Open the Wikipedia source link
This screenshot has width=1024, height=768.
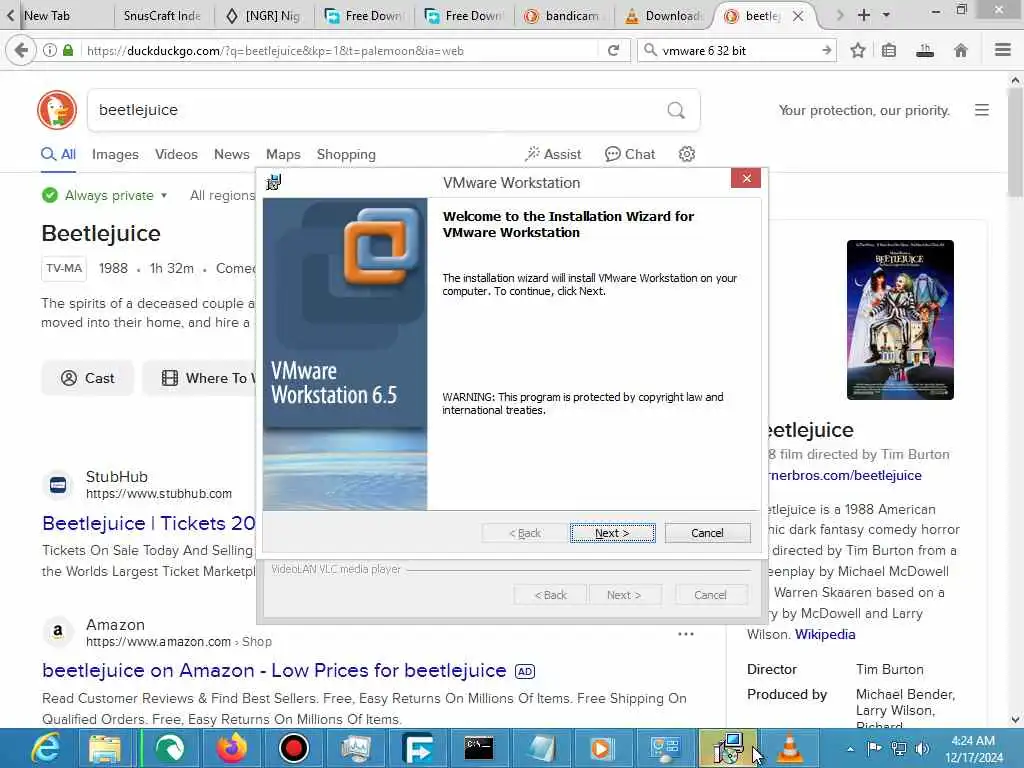[x=825, y=634]
